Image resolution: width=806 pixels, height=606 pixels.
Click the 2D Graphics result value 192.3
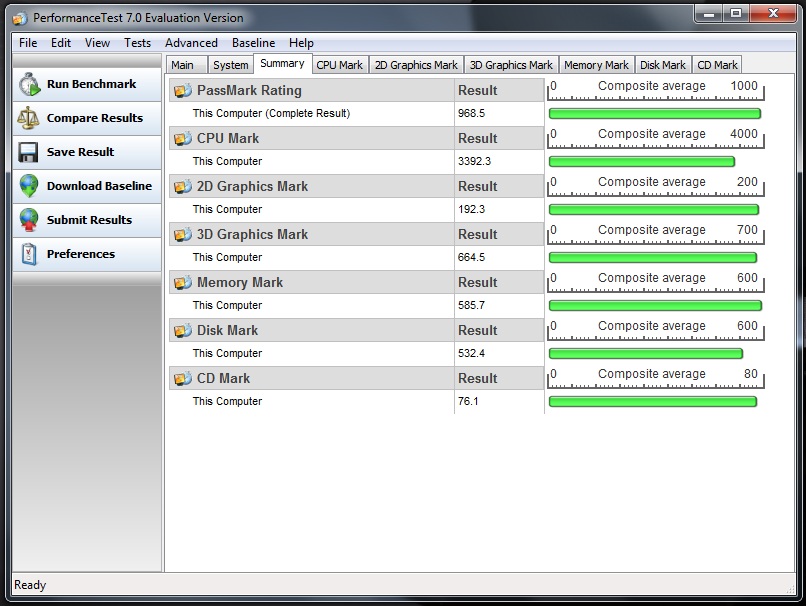point(471,209)
